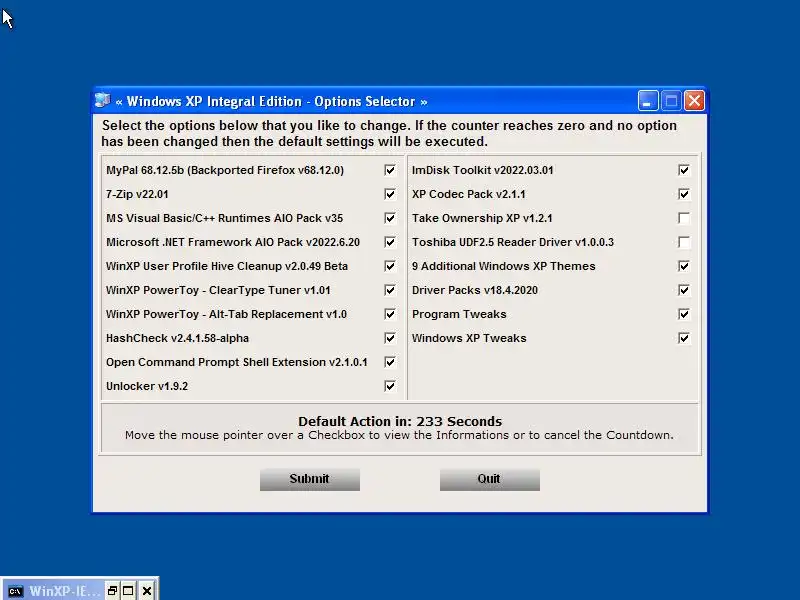The image size is (800, 600).
Task: Toggle ImDisk Toolkit v2022.03.01 checkbox
Action: [x=684, y=170]
